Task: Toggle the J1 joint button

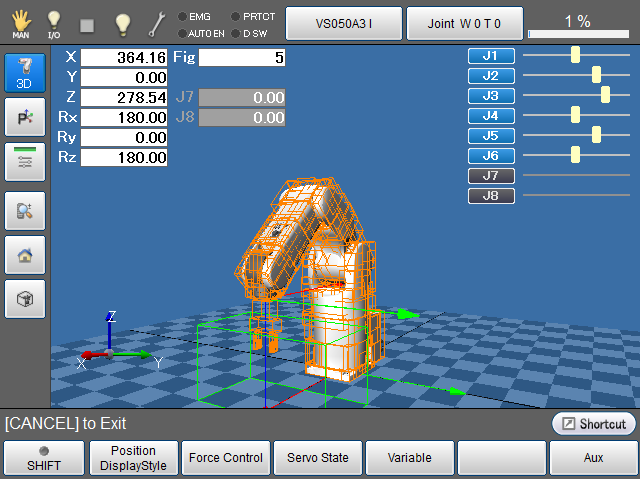Action: (491, 56)
